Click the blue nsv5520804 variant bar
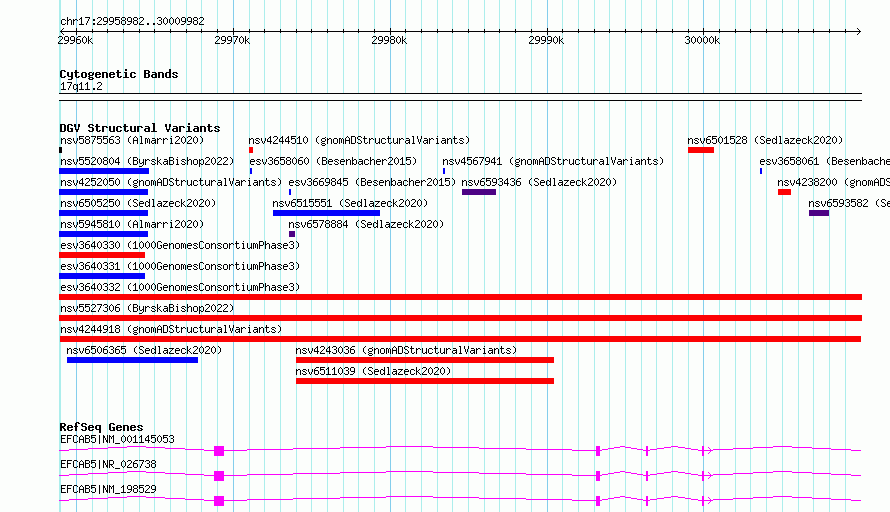Screen dimensions: 890x512 click(x=104, y=171)
